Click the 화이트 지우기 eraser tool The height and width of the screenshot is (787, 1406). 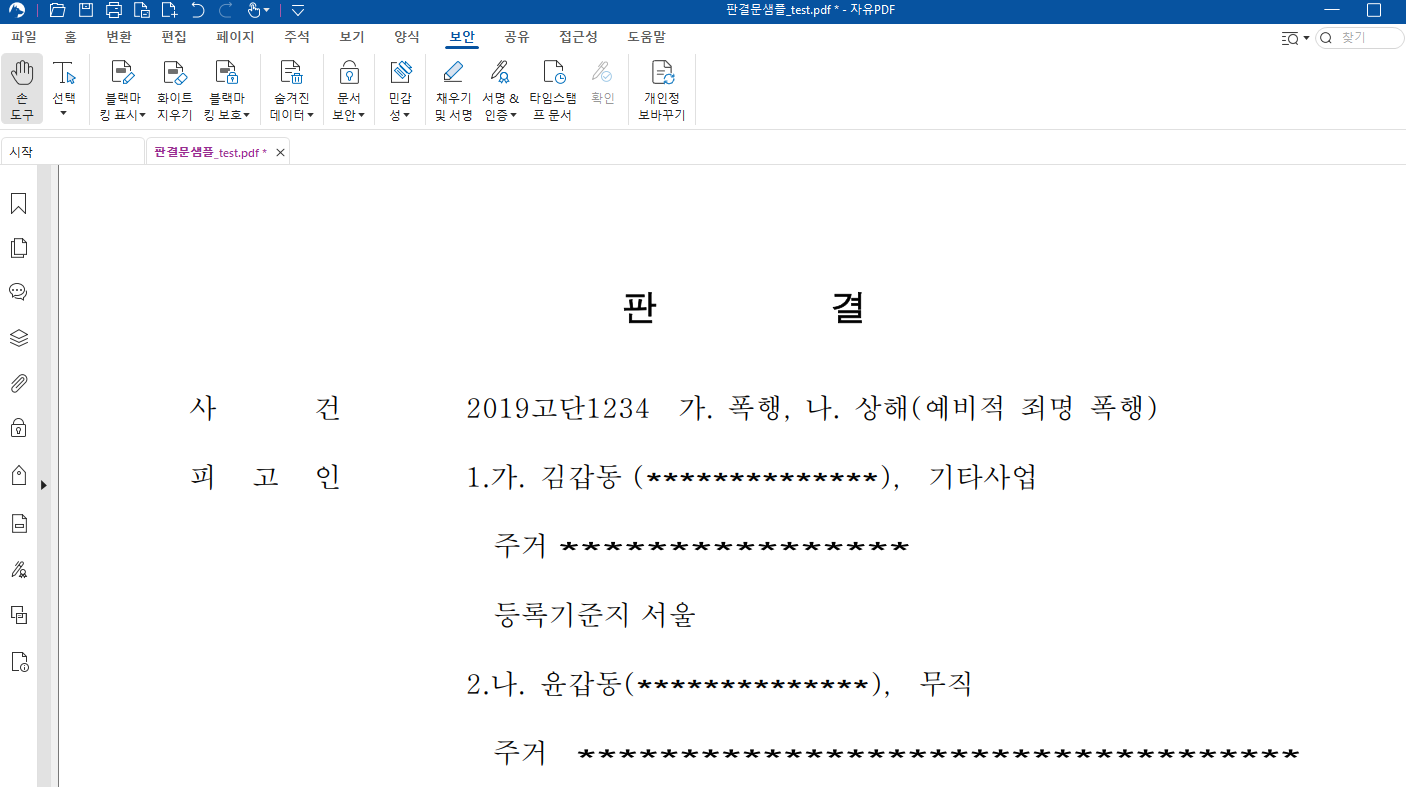click(175, 90)
